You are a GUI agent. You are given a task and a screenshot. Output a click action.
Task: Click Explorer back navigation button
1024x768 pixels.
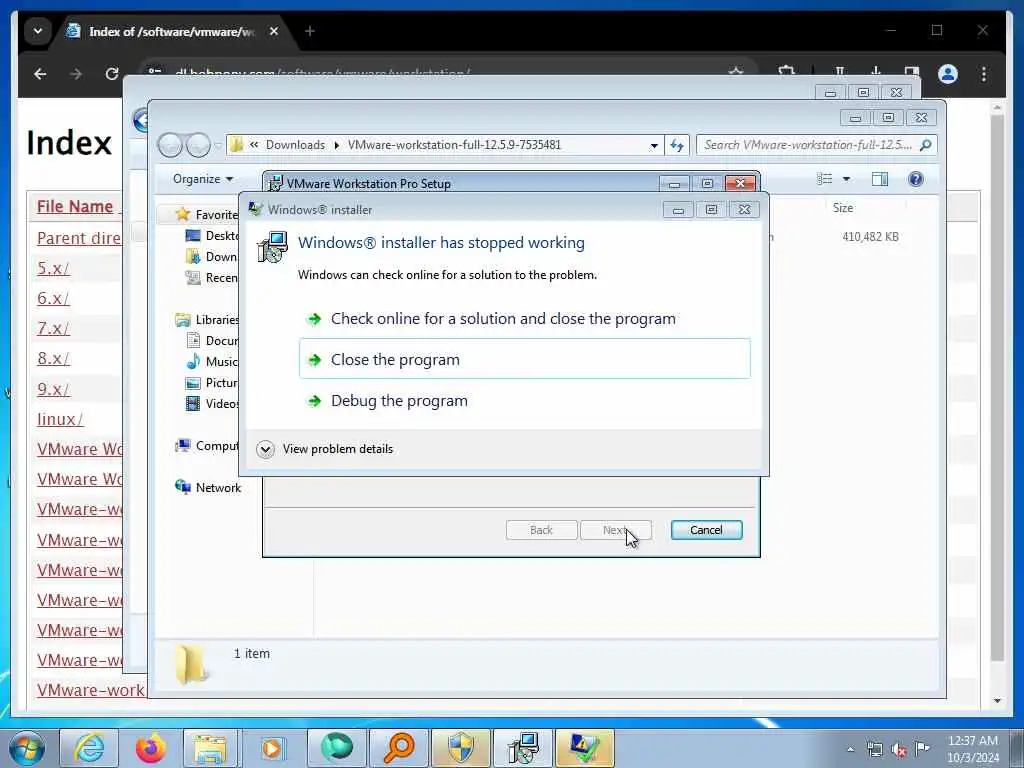tap(170, 145)
